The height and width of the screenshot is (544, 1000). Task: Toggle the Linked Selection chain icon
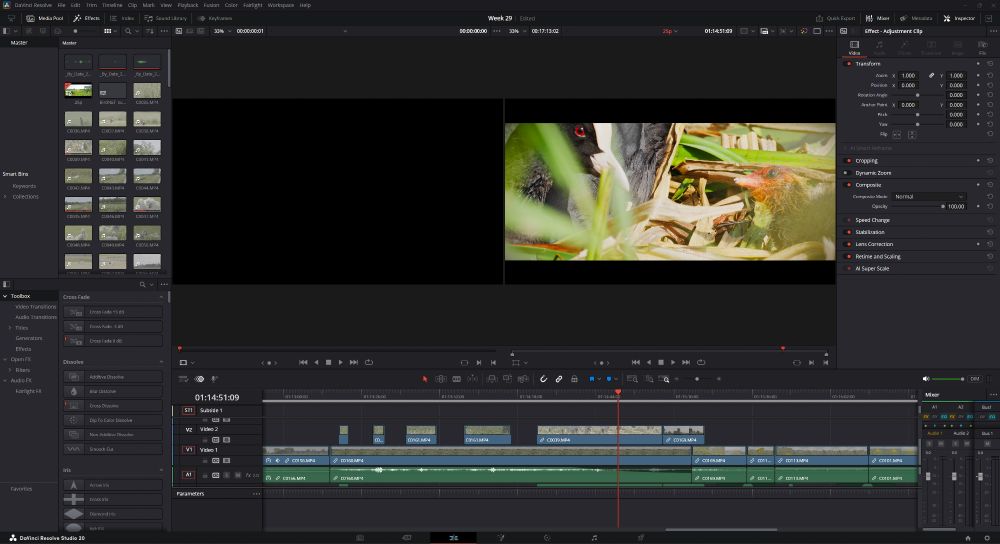[x=559, y=379]
